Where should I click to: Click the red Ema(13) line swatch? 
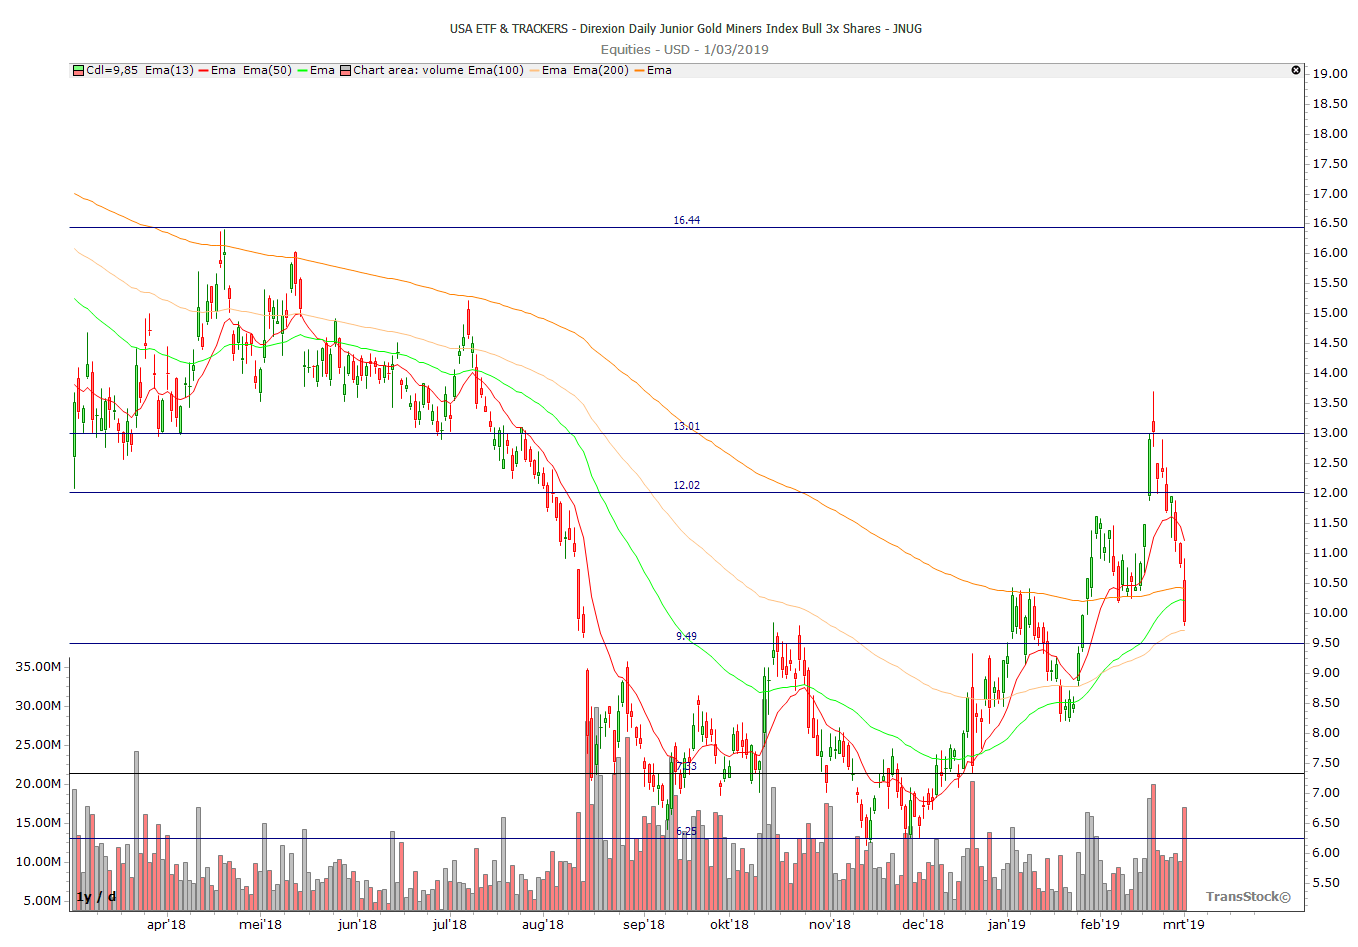203,70
